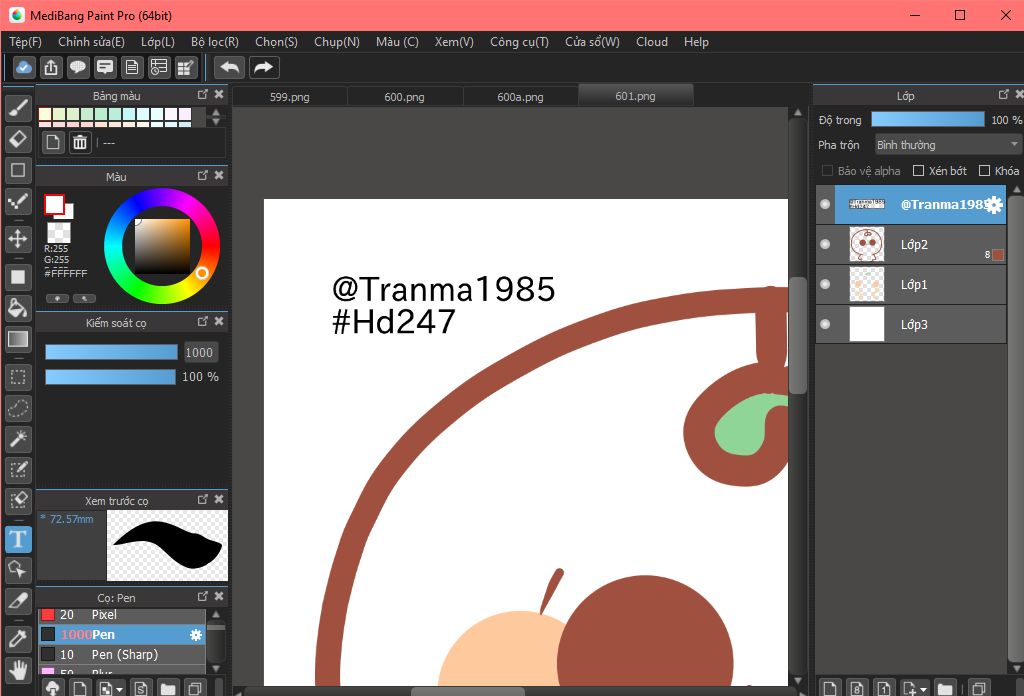Open the Tệp(F) menu
This screenshot has height=696, width=1024.
coord(25,42)
